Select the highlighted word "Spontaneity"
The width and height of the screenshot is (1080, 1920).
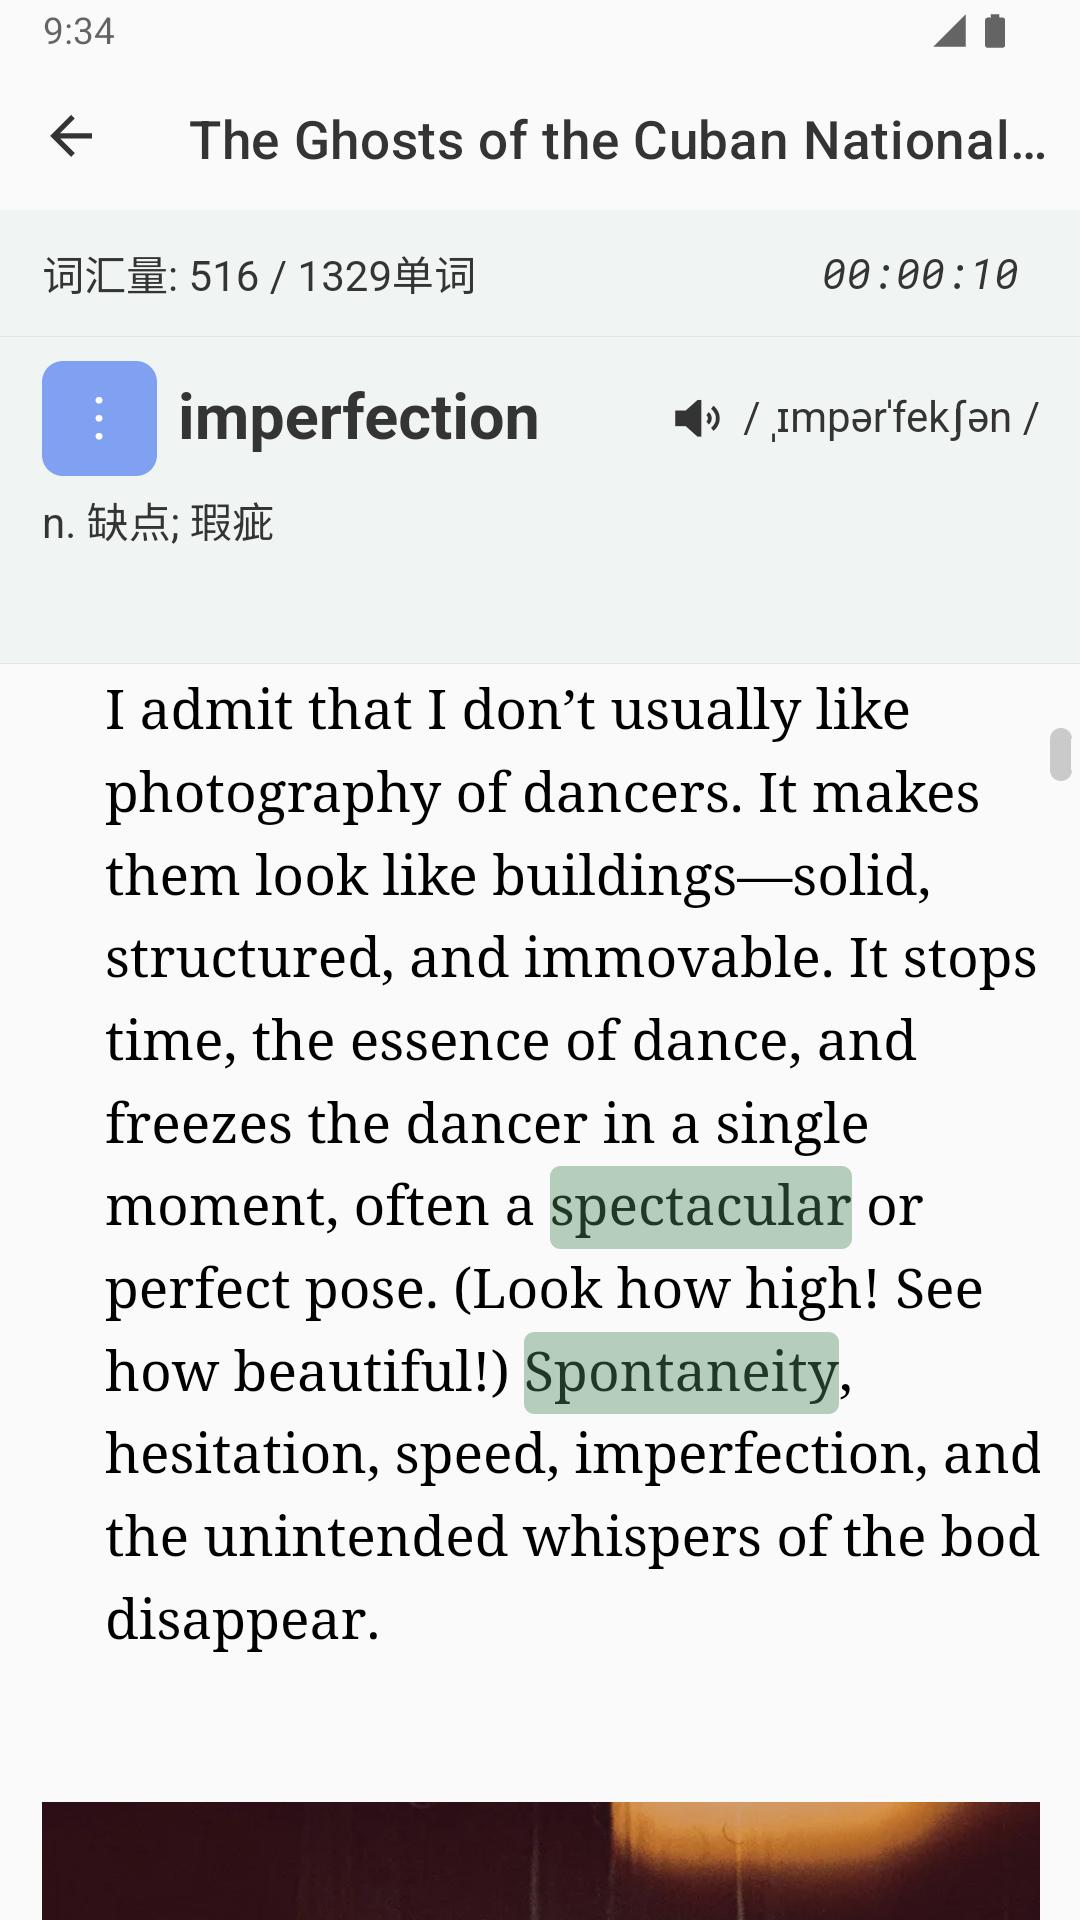pyautogui.click(x=681, y=1372)
